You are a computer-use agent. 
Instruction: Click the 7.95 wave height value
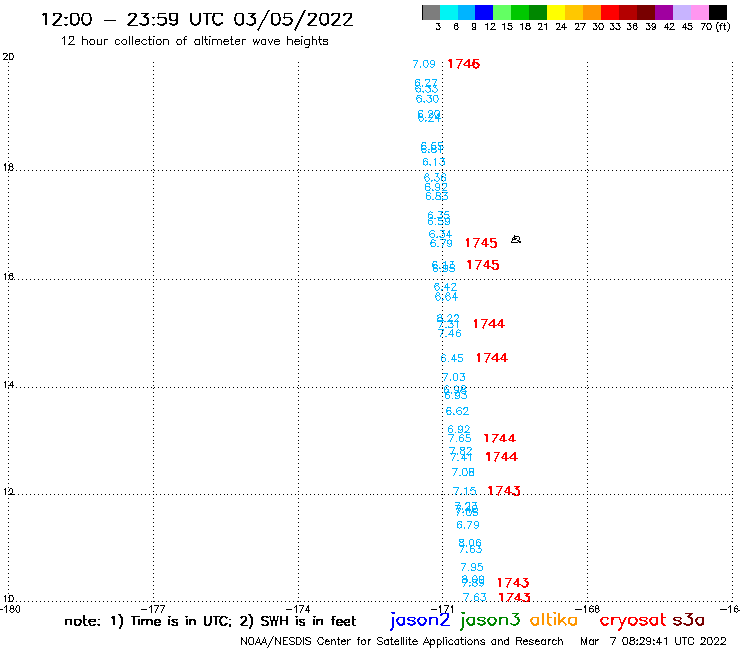472,567
